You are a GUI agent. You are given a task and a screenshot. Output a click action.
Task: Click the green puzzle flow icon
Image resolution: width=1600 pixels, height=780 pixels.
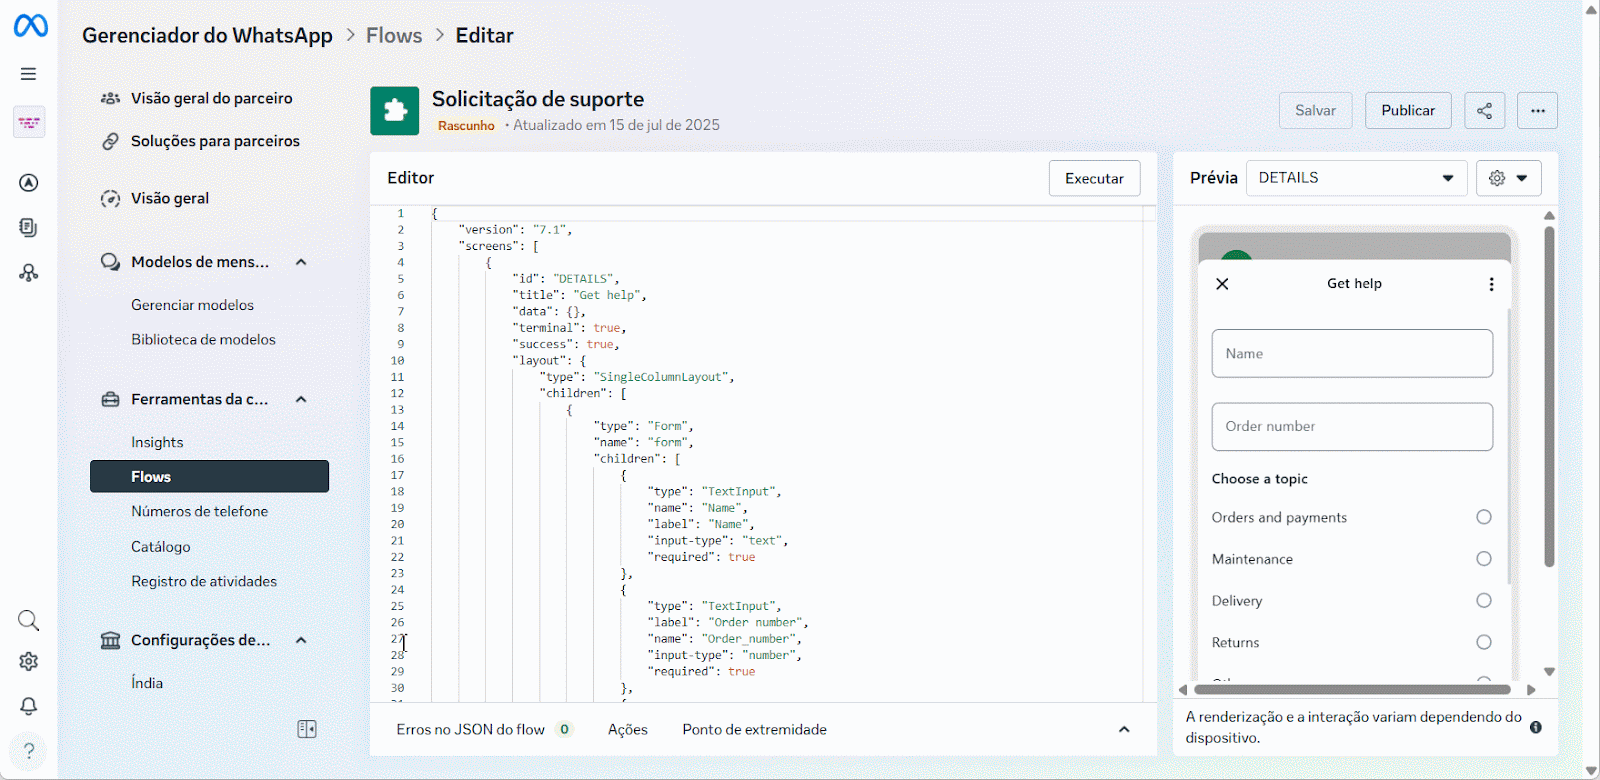click(x=395, y=111)
